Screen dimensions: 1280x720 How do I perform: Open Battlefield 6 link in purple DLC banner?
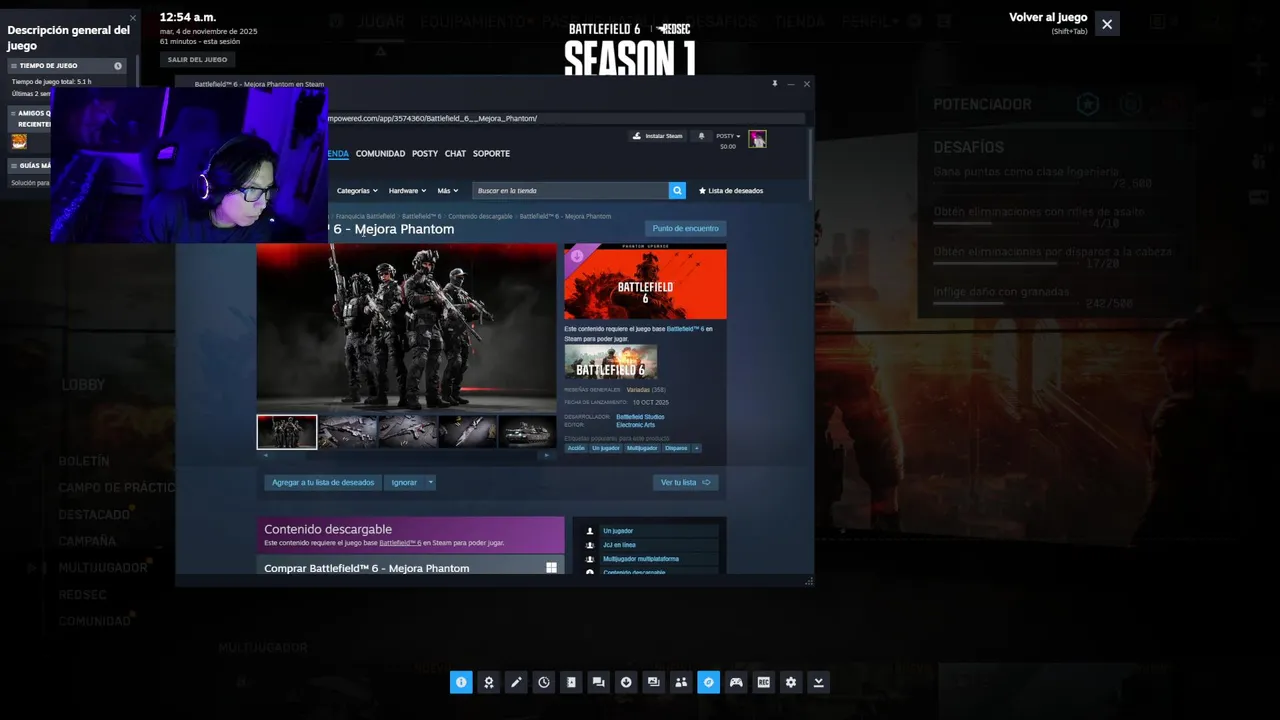point(400,543)
